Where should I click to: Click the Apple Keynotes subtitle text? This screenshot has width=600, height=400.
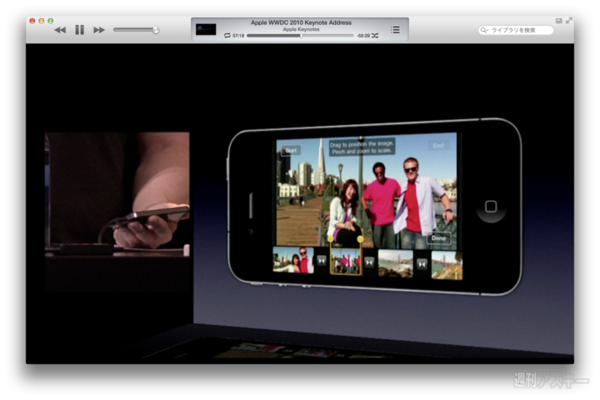[301, 29]
